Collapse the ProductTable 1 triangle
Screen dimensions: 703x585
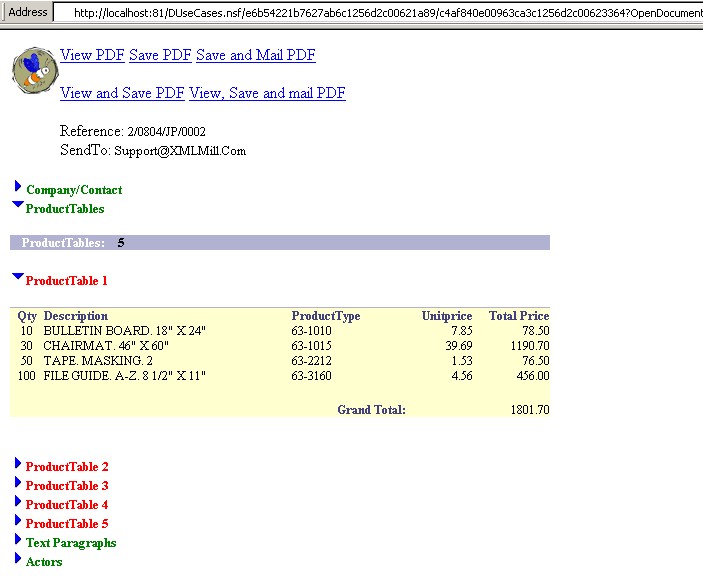pyautogui.click(x=18, y=276)
